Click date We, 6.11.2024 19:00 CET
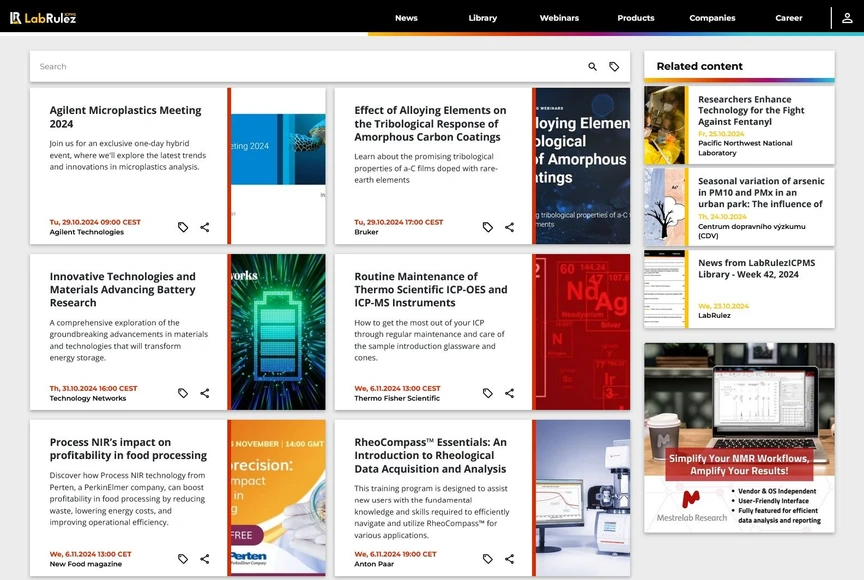864x580 pixels. [x=395, y=554]
